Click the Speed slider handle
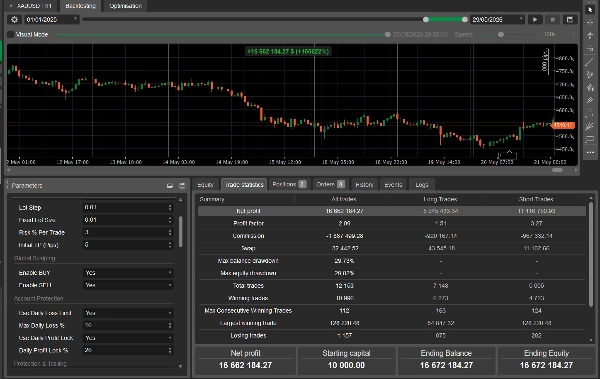 click(x=501, y=34)
